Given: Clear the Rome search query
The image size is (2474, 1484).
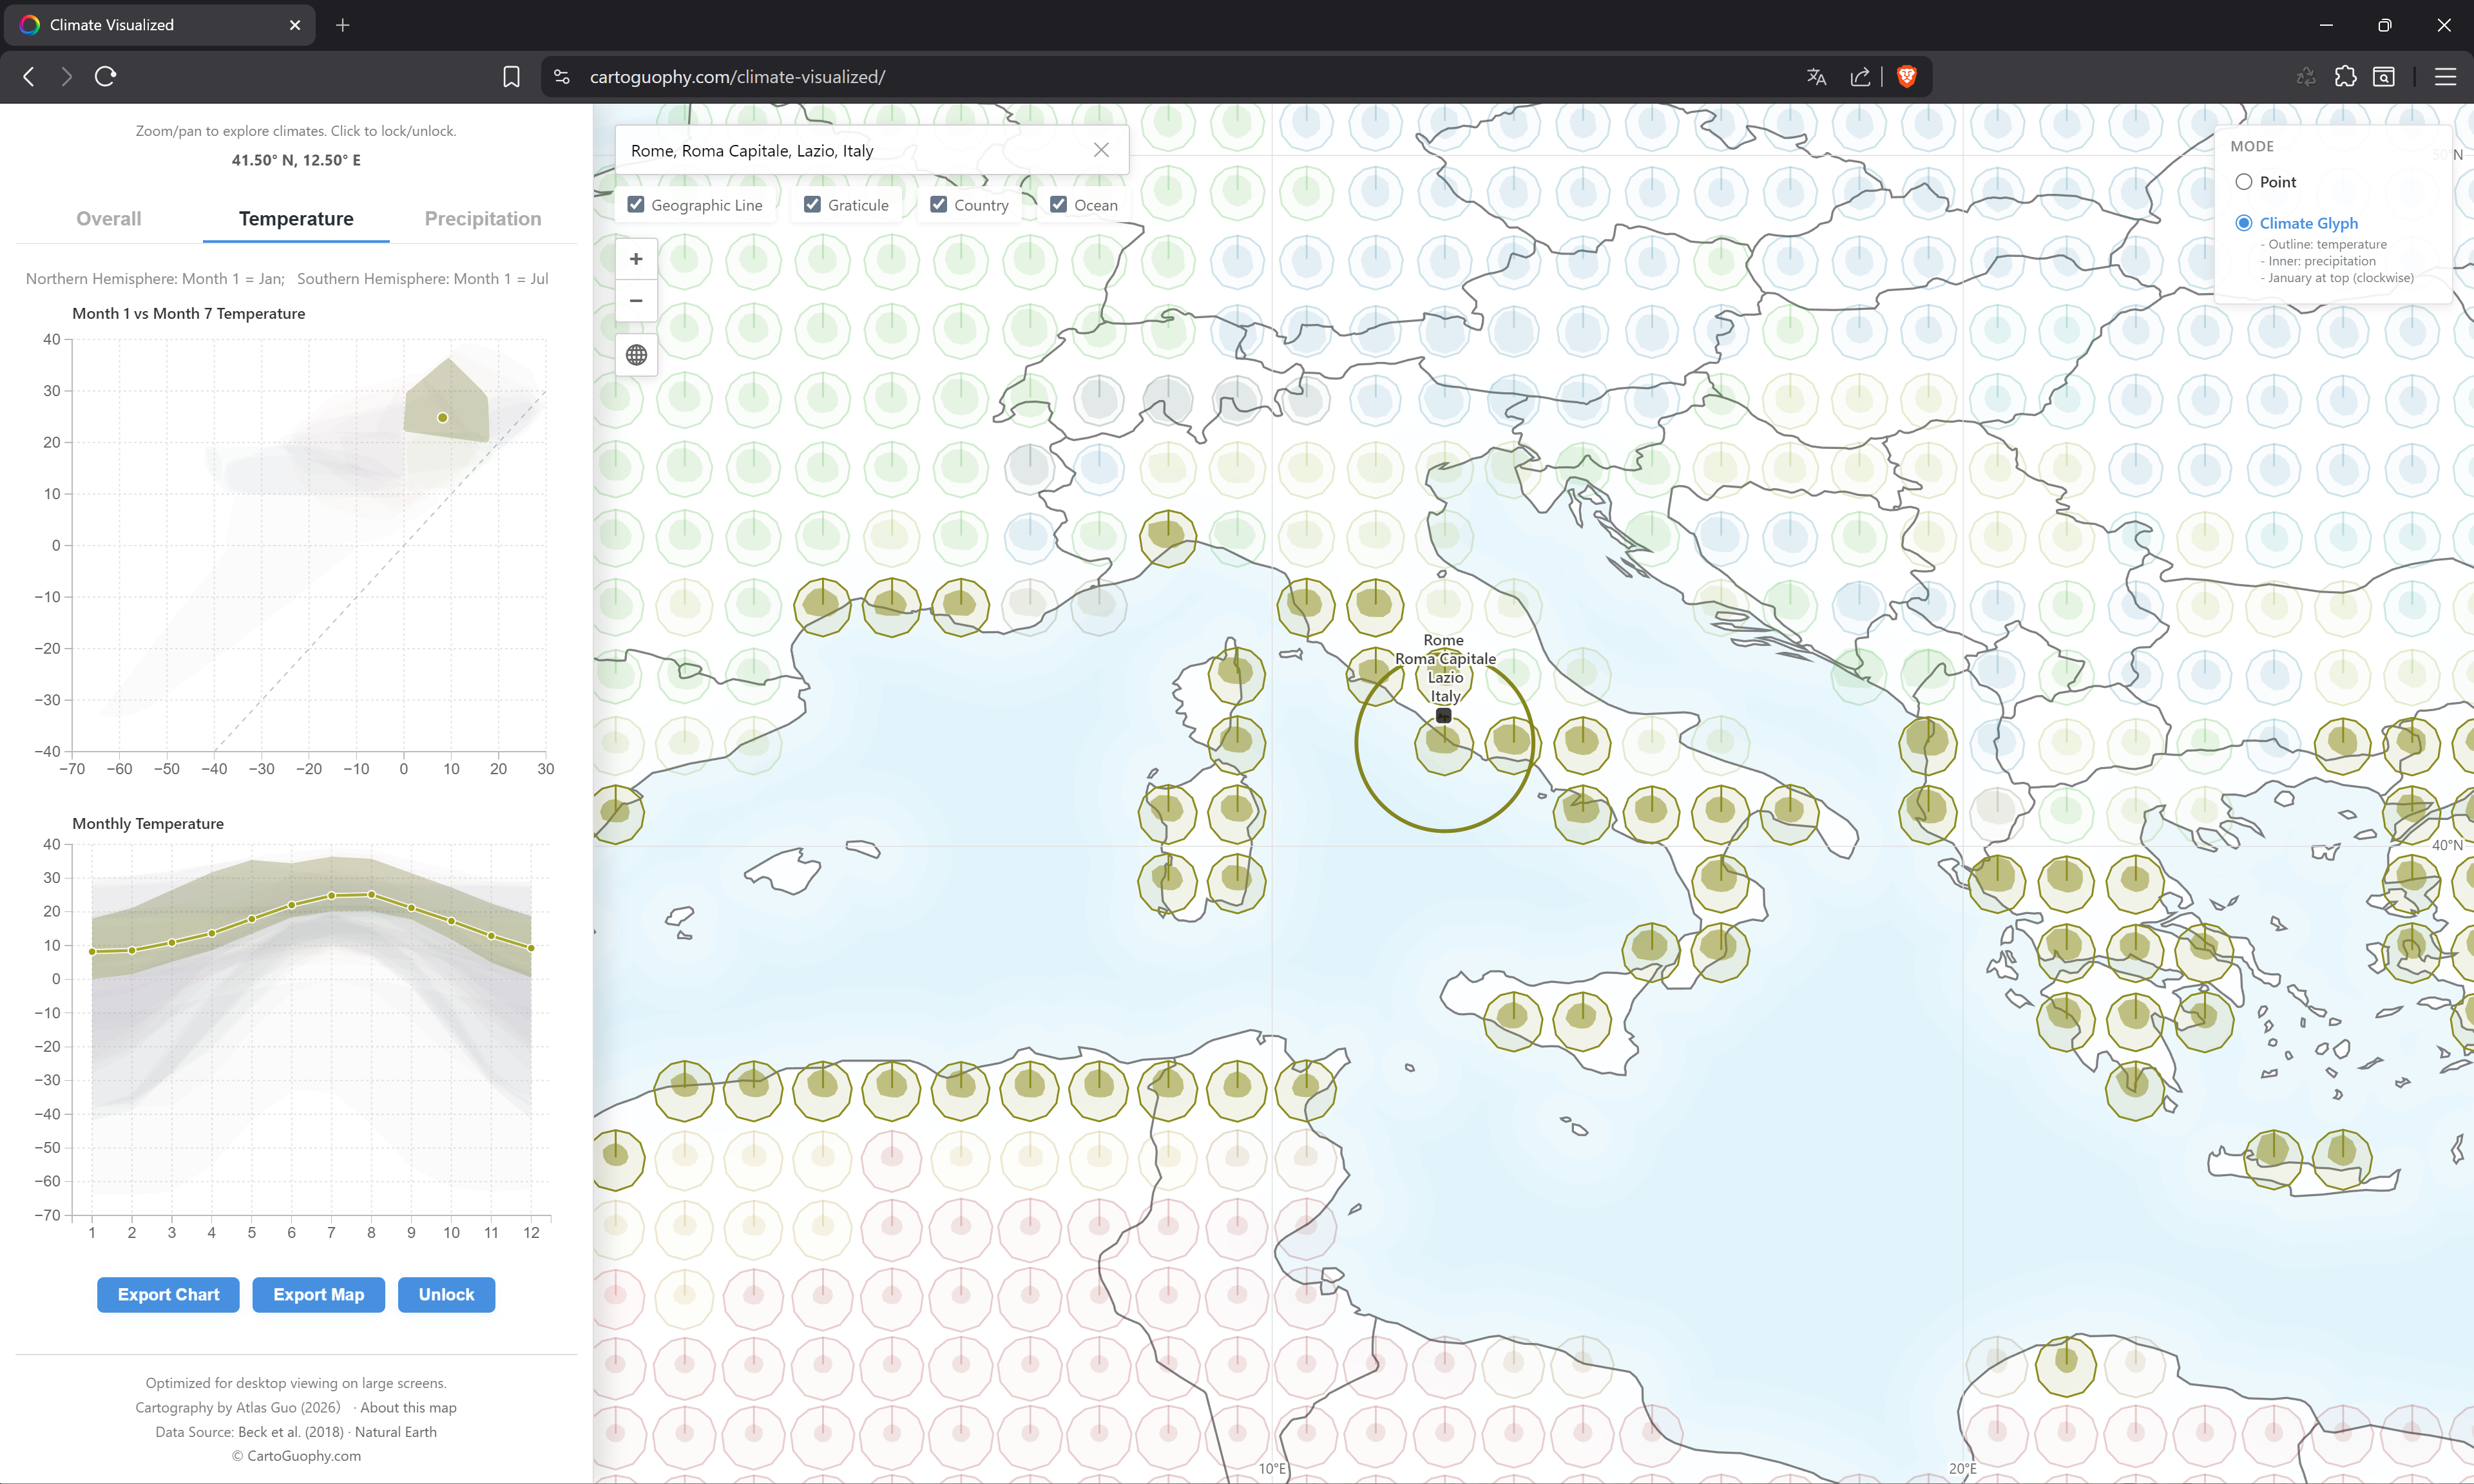Looking at the screenshot, I should [x=1101, y=149].
